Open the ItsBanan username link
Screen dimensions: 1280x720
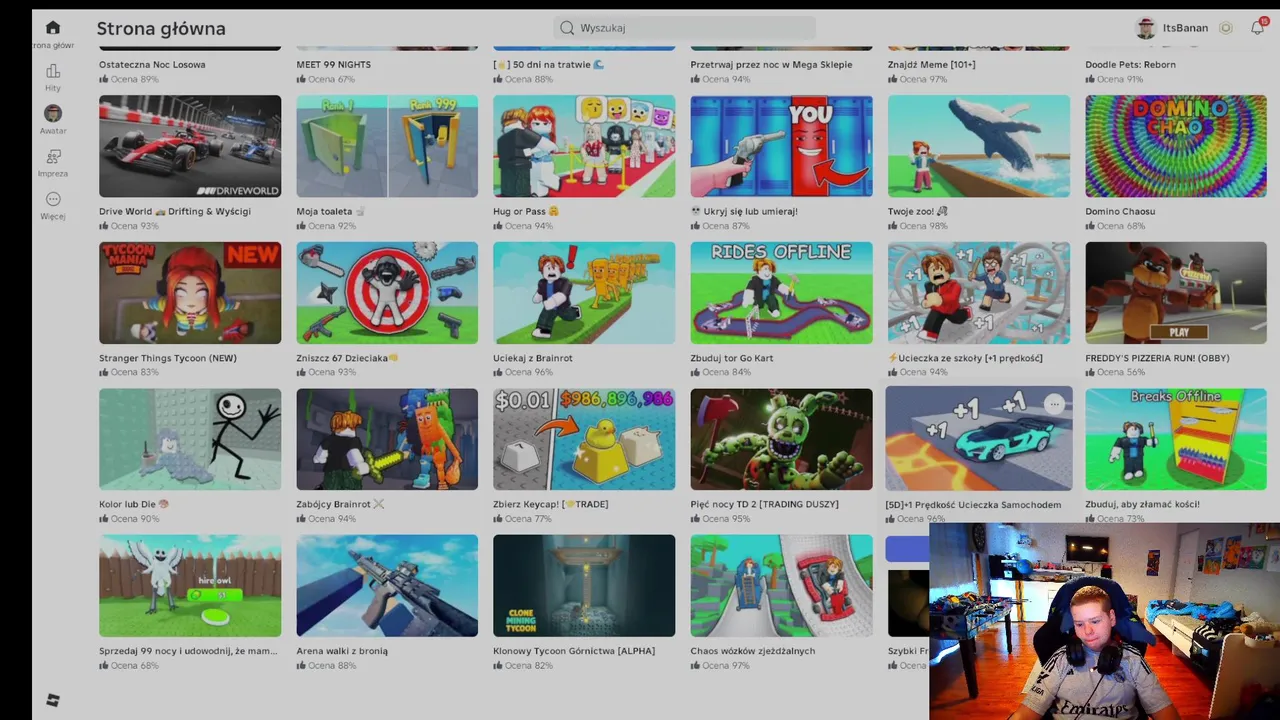pos(1185,28)
